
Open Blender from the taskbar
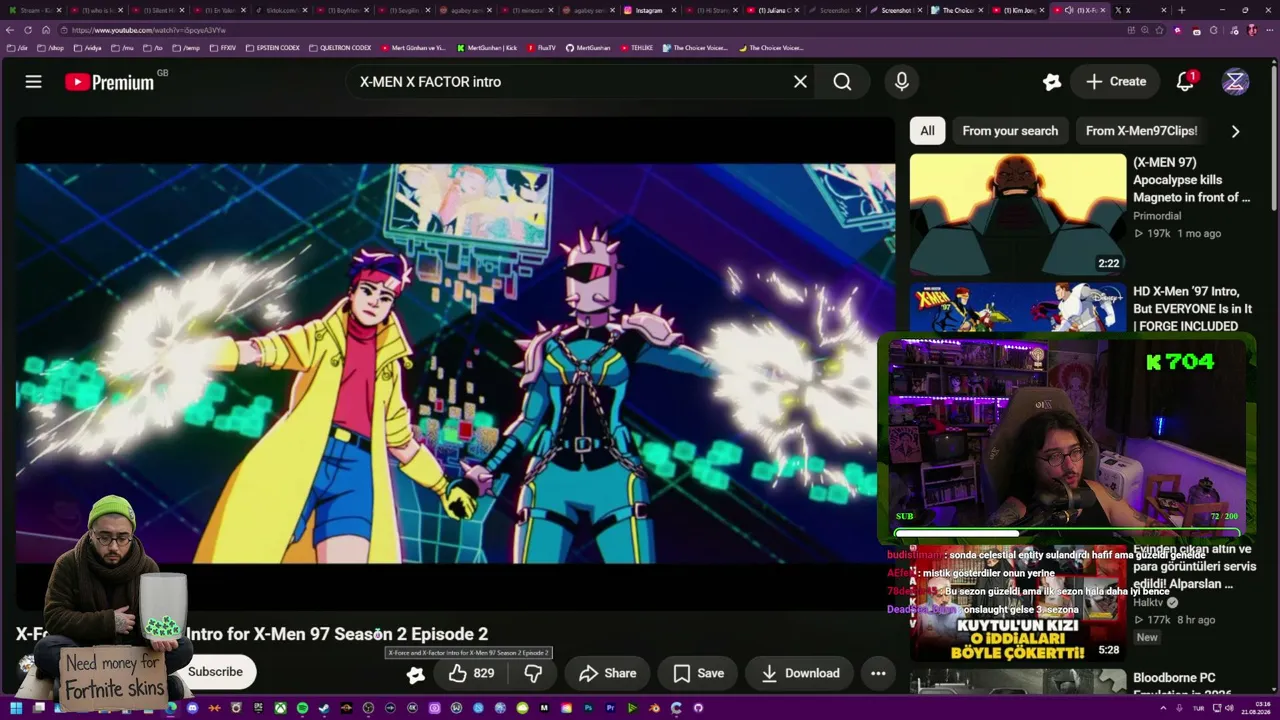[x=654, y=708]
